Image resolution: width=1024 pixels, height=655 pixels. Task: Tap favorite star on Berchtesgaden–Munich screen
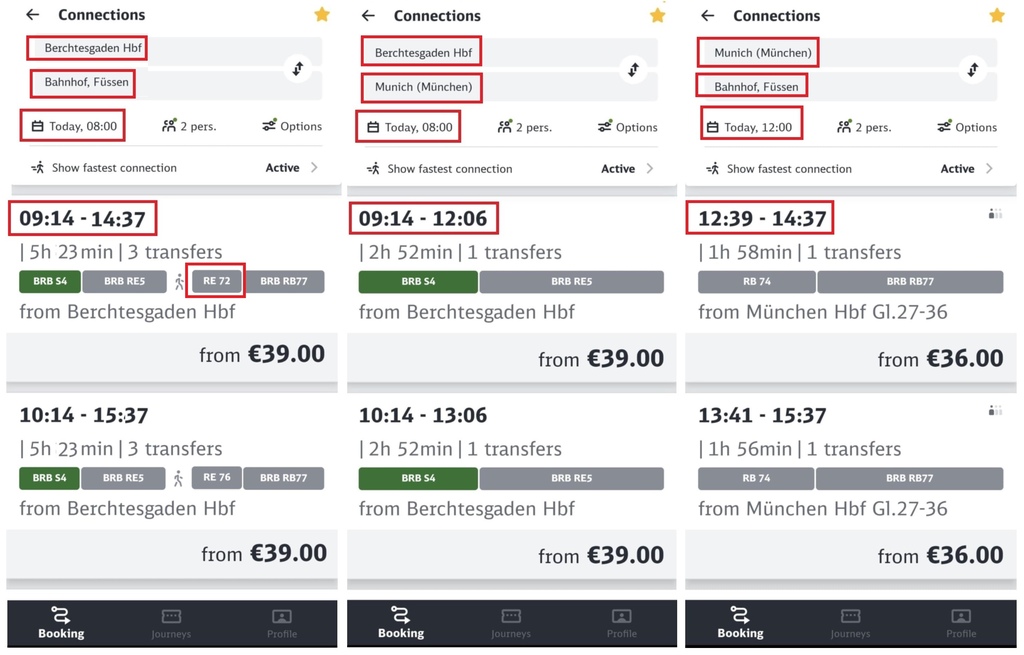click(x=657, y=15)
